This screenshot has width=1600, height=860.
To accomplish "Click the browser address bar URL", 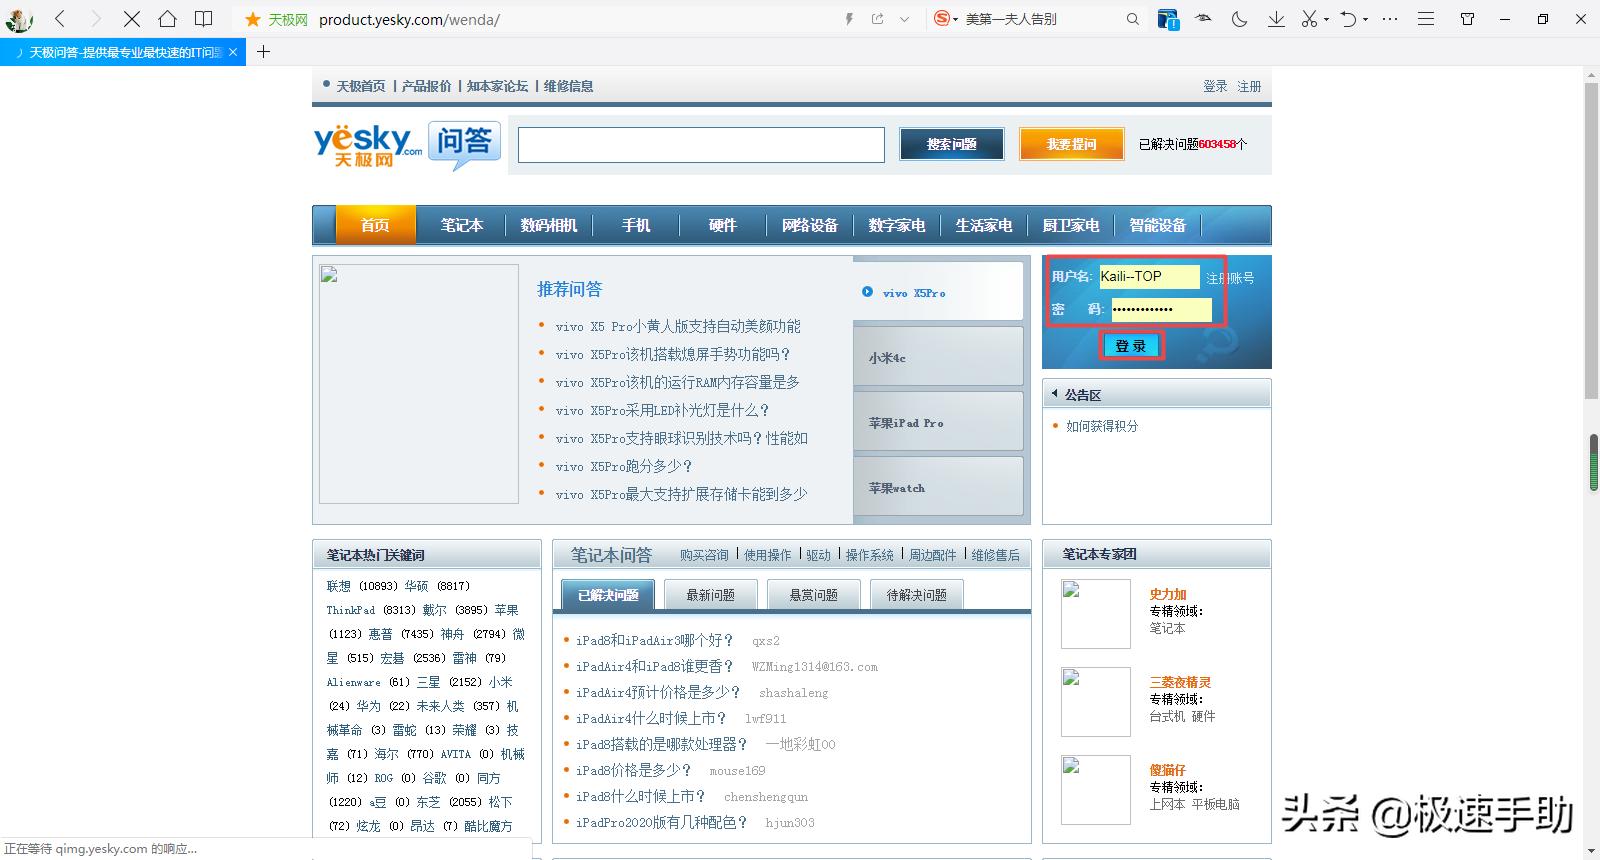I will (x=409, y=19).
